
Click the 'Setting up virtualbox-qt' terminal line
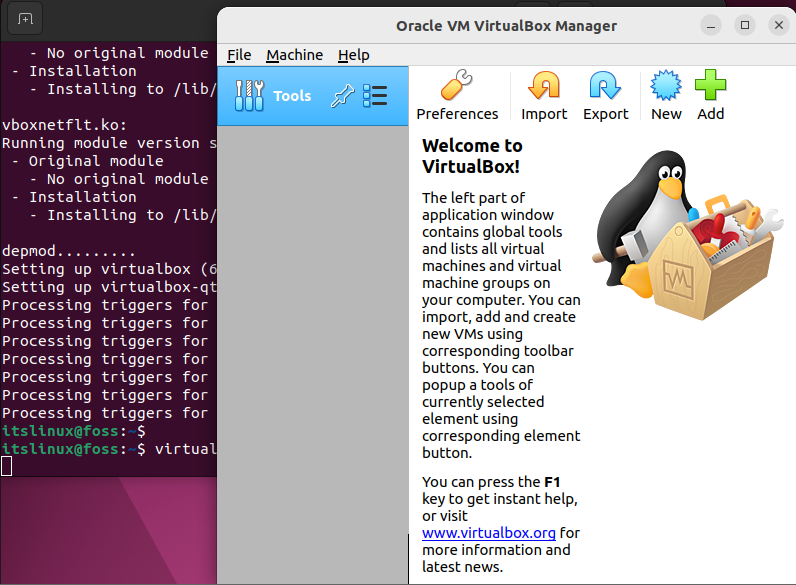(x=110, y=287)
